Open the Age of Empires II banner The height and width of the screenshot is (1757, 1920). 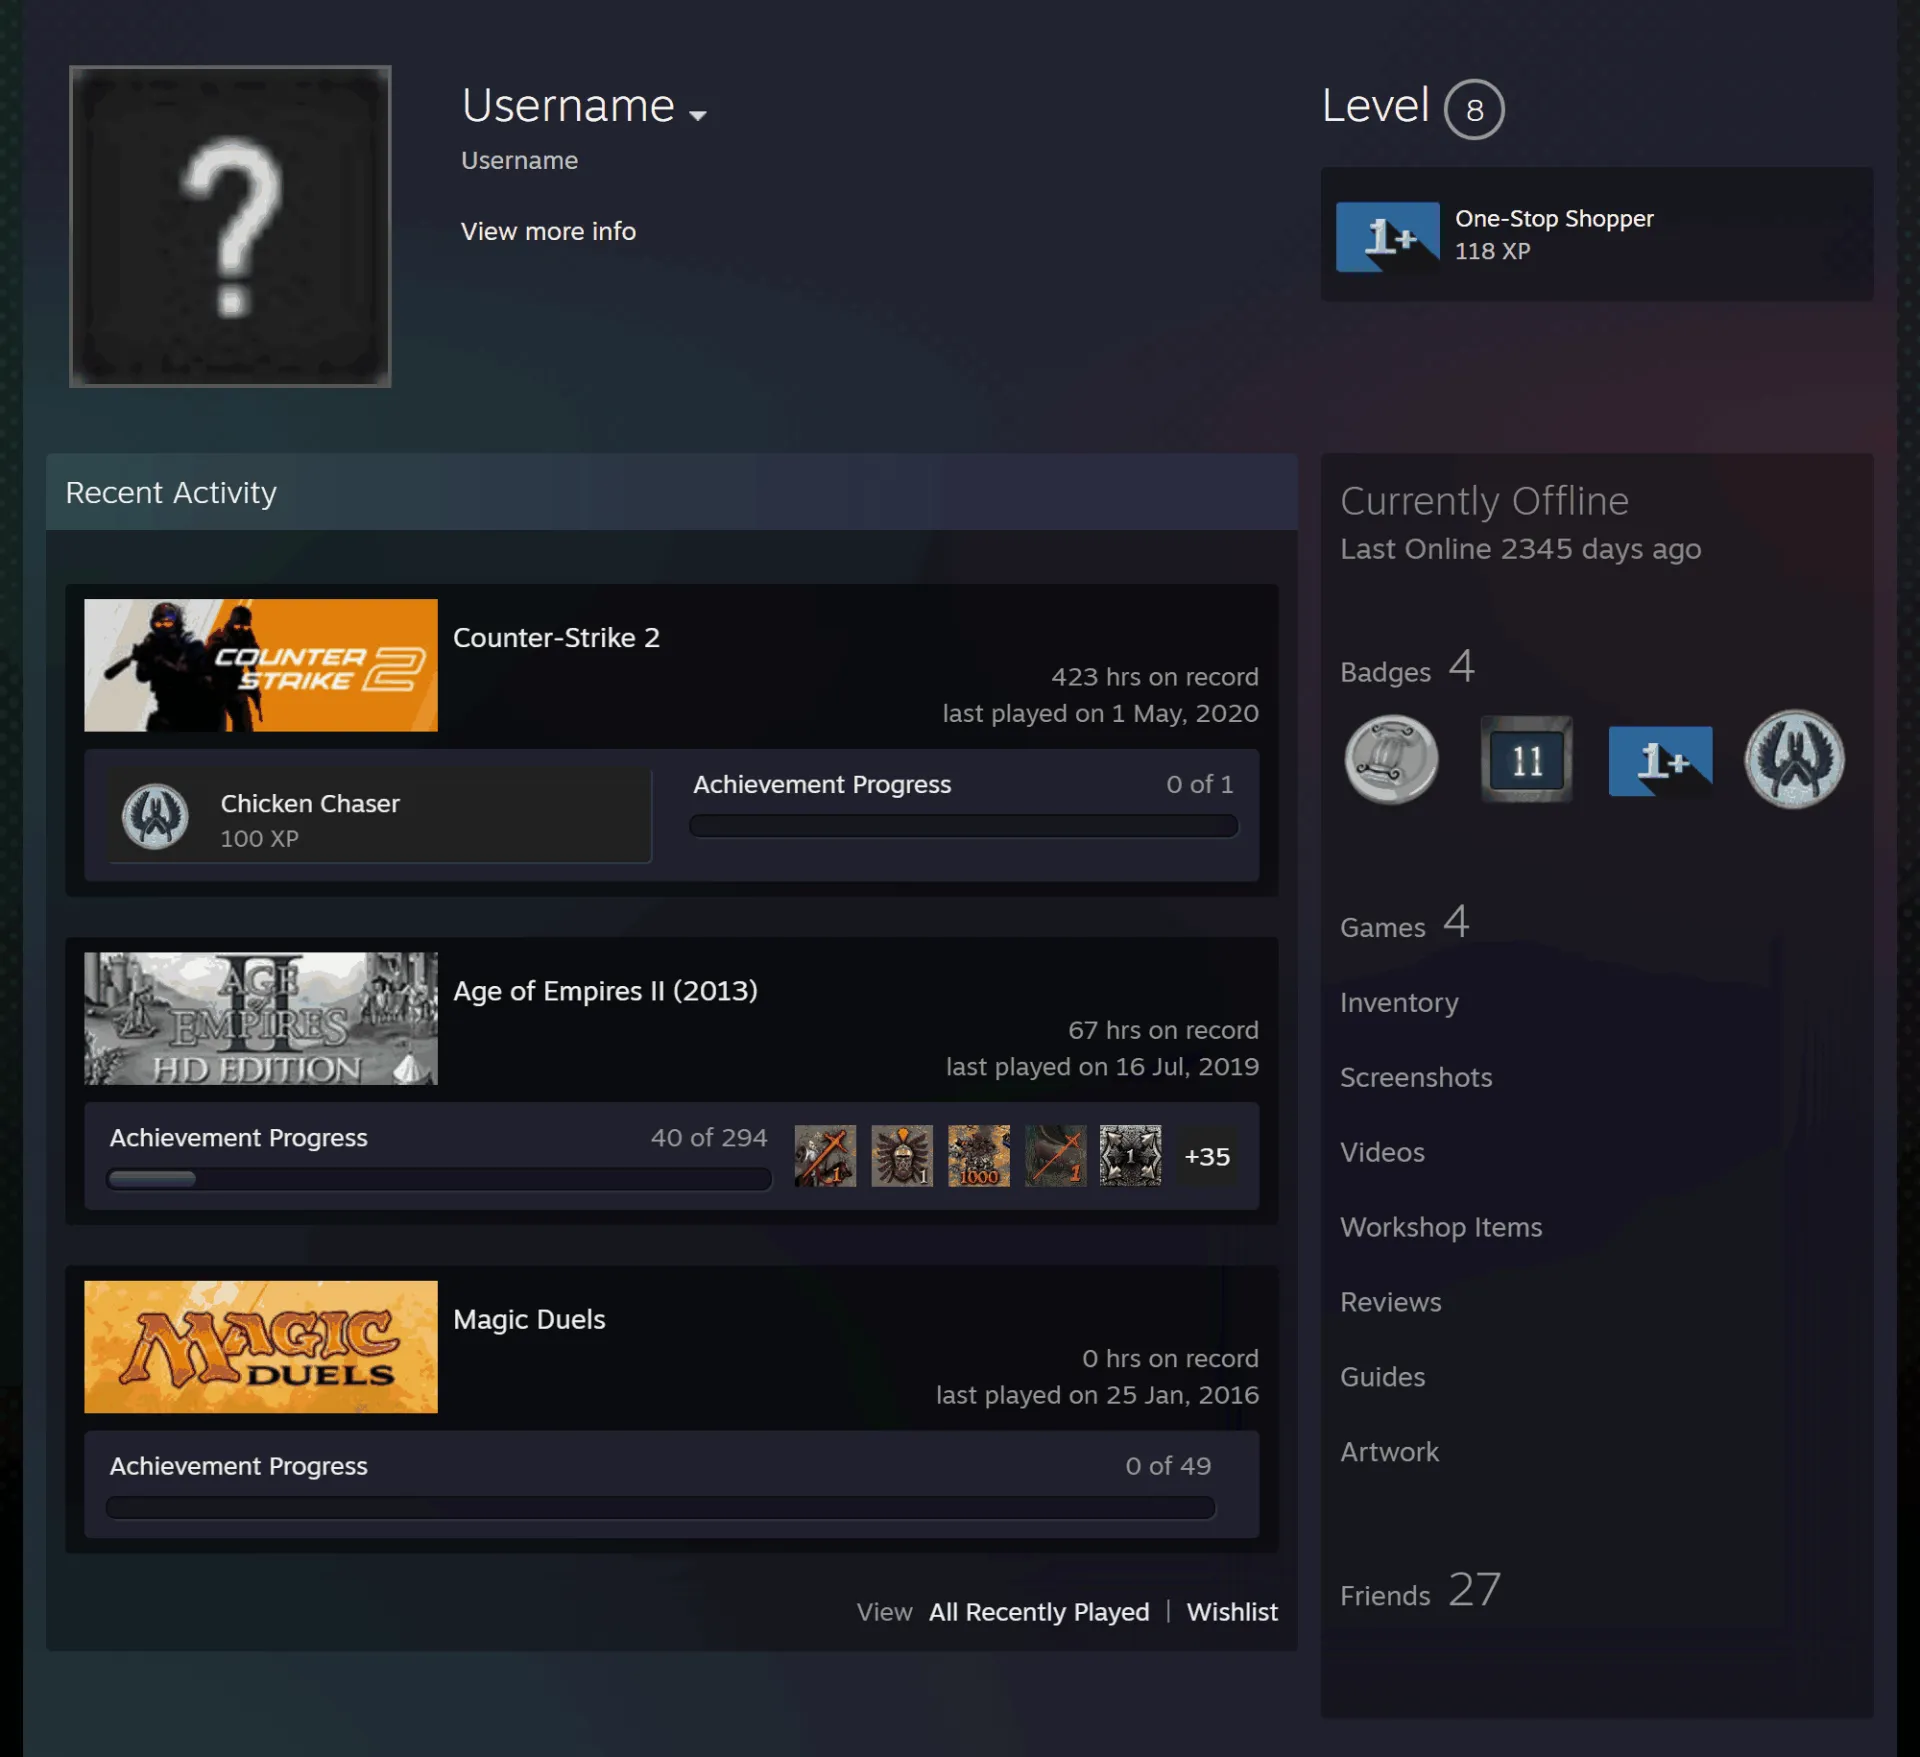[261, 1018]
